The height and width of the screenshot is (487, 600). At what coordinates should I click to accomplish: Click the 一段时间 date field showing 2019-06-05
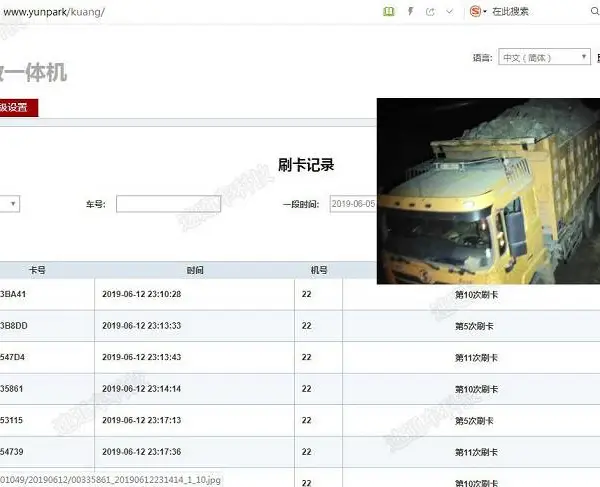[x=353, y=204]
